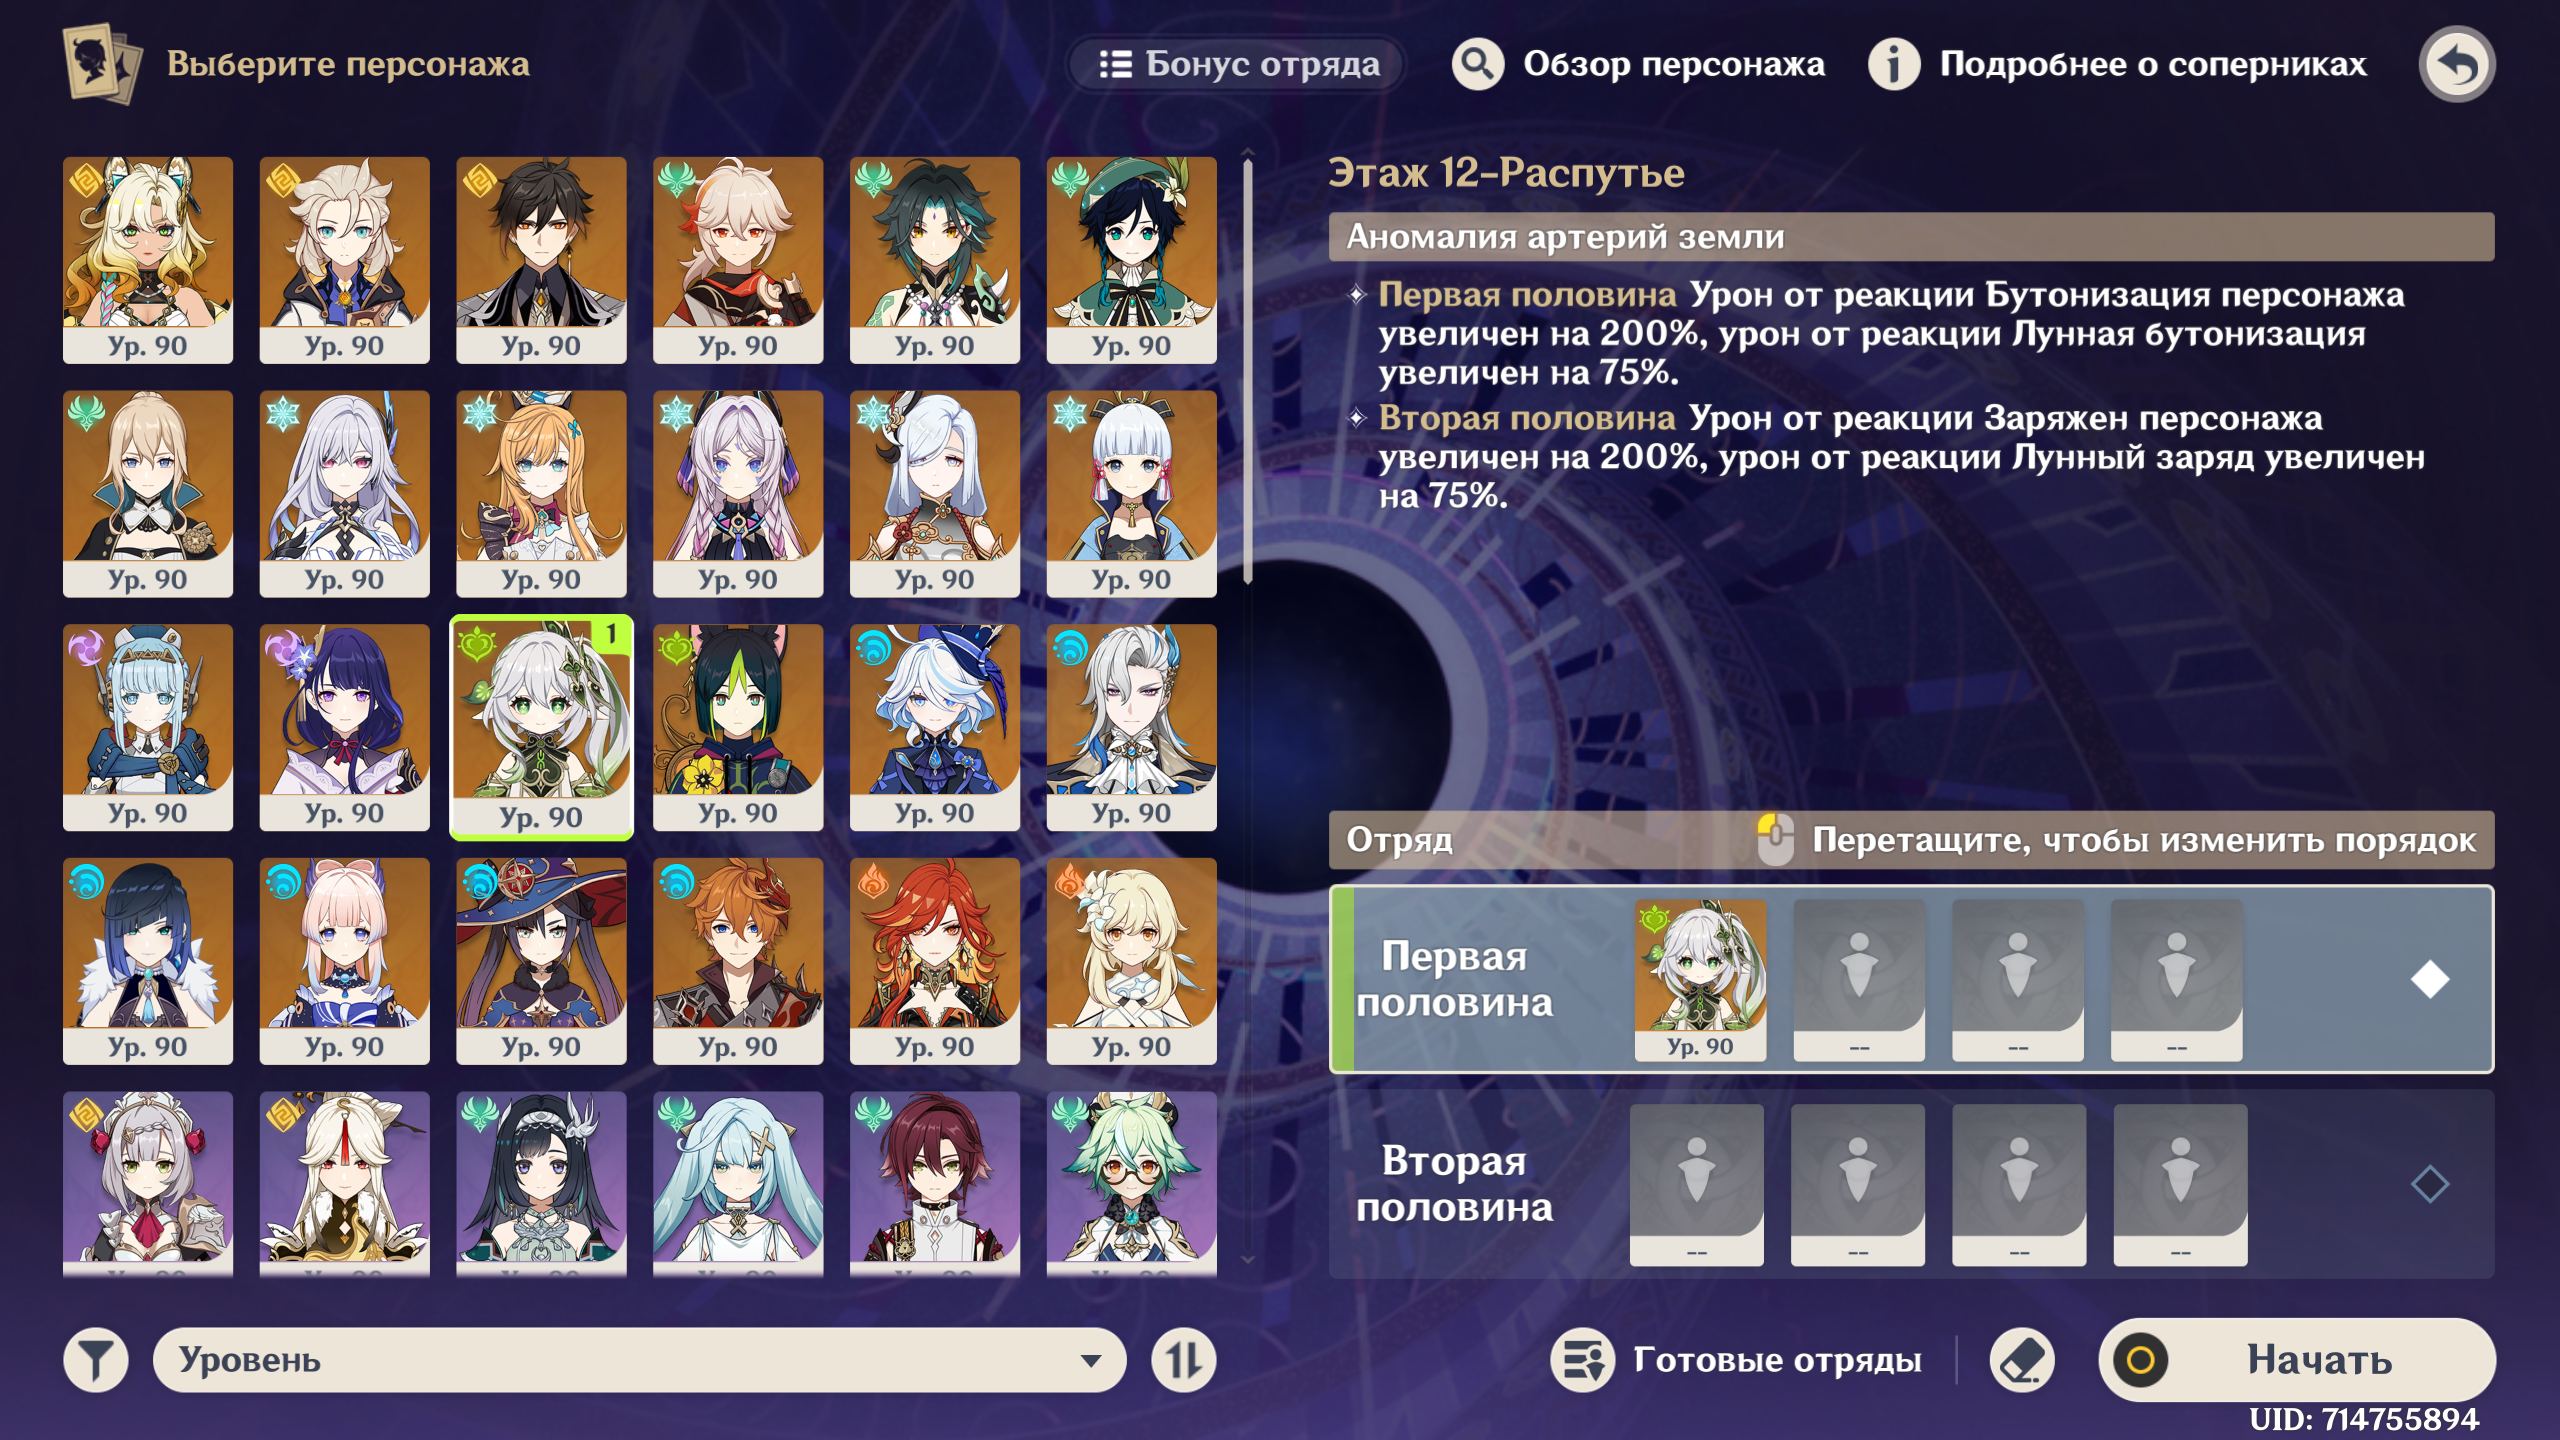The height and width of the screenshot is (1440, 2560).
Task: Switch to the Вторая половина team row
Action: coord(1911,1184)
